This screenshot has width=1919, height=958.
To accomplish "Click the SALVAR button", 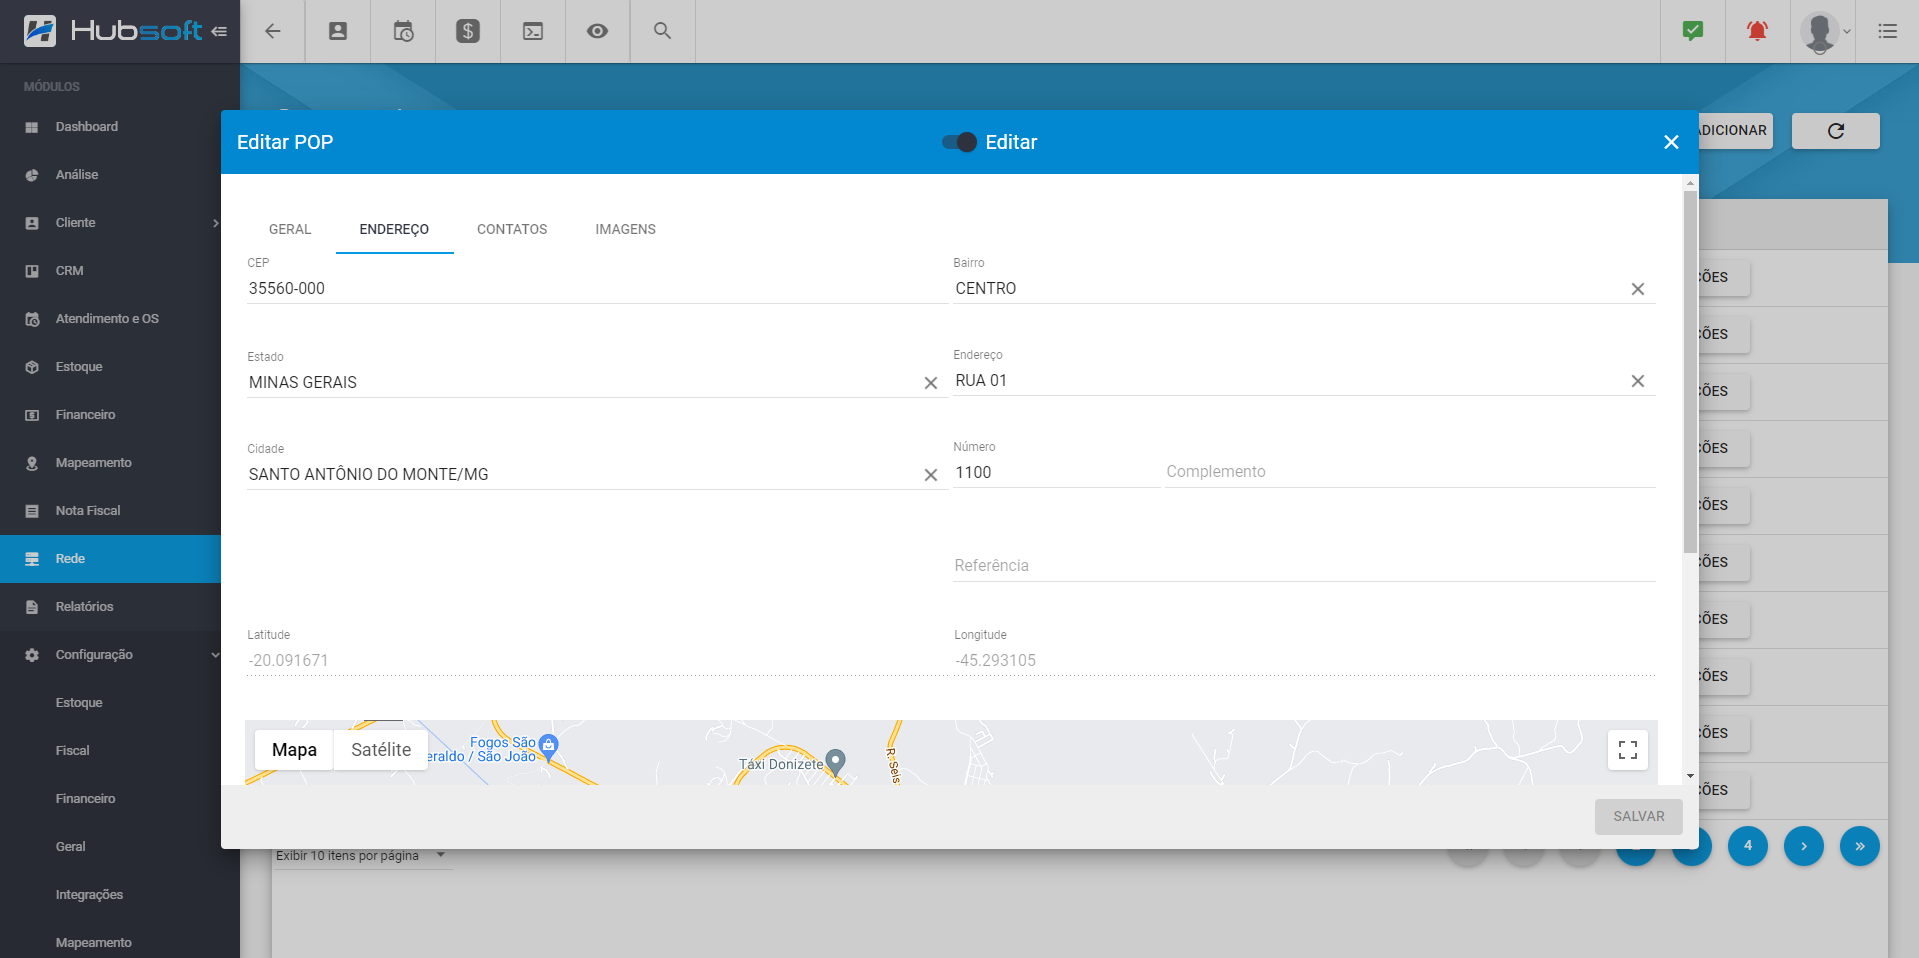I will (x=1638, y=817).
